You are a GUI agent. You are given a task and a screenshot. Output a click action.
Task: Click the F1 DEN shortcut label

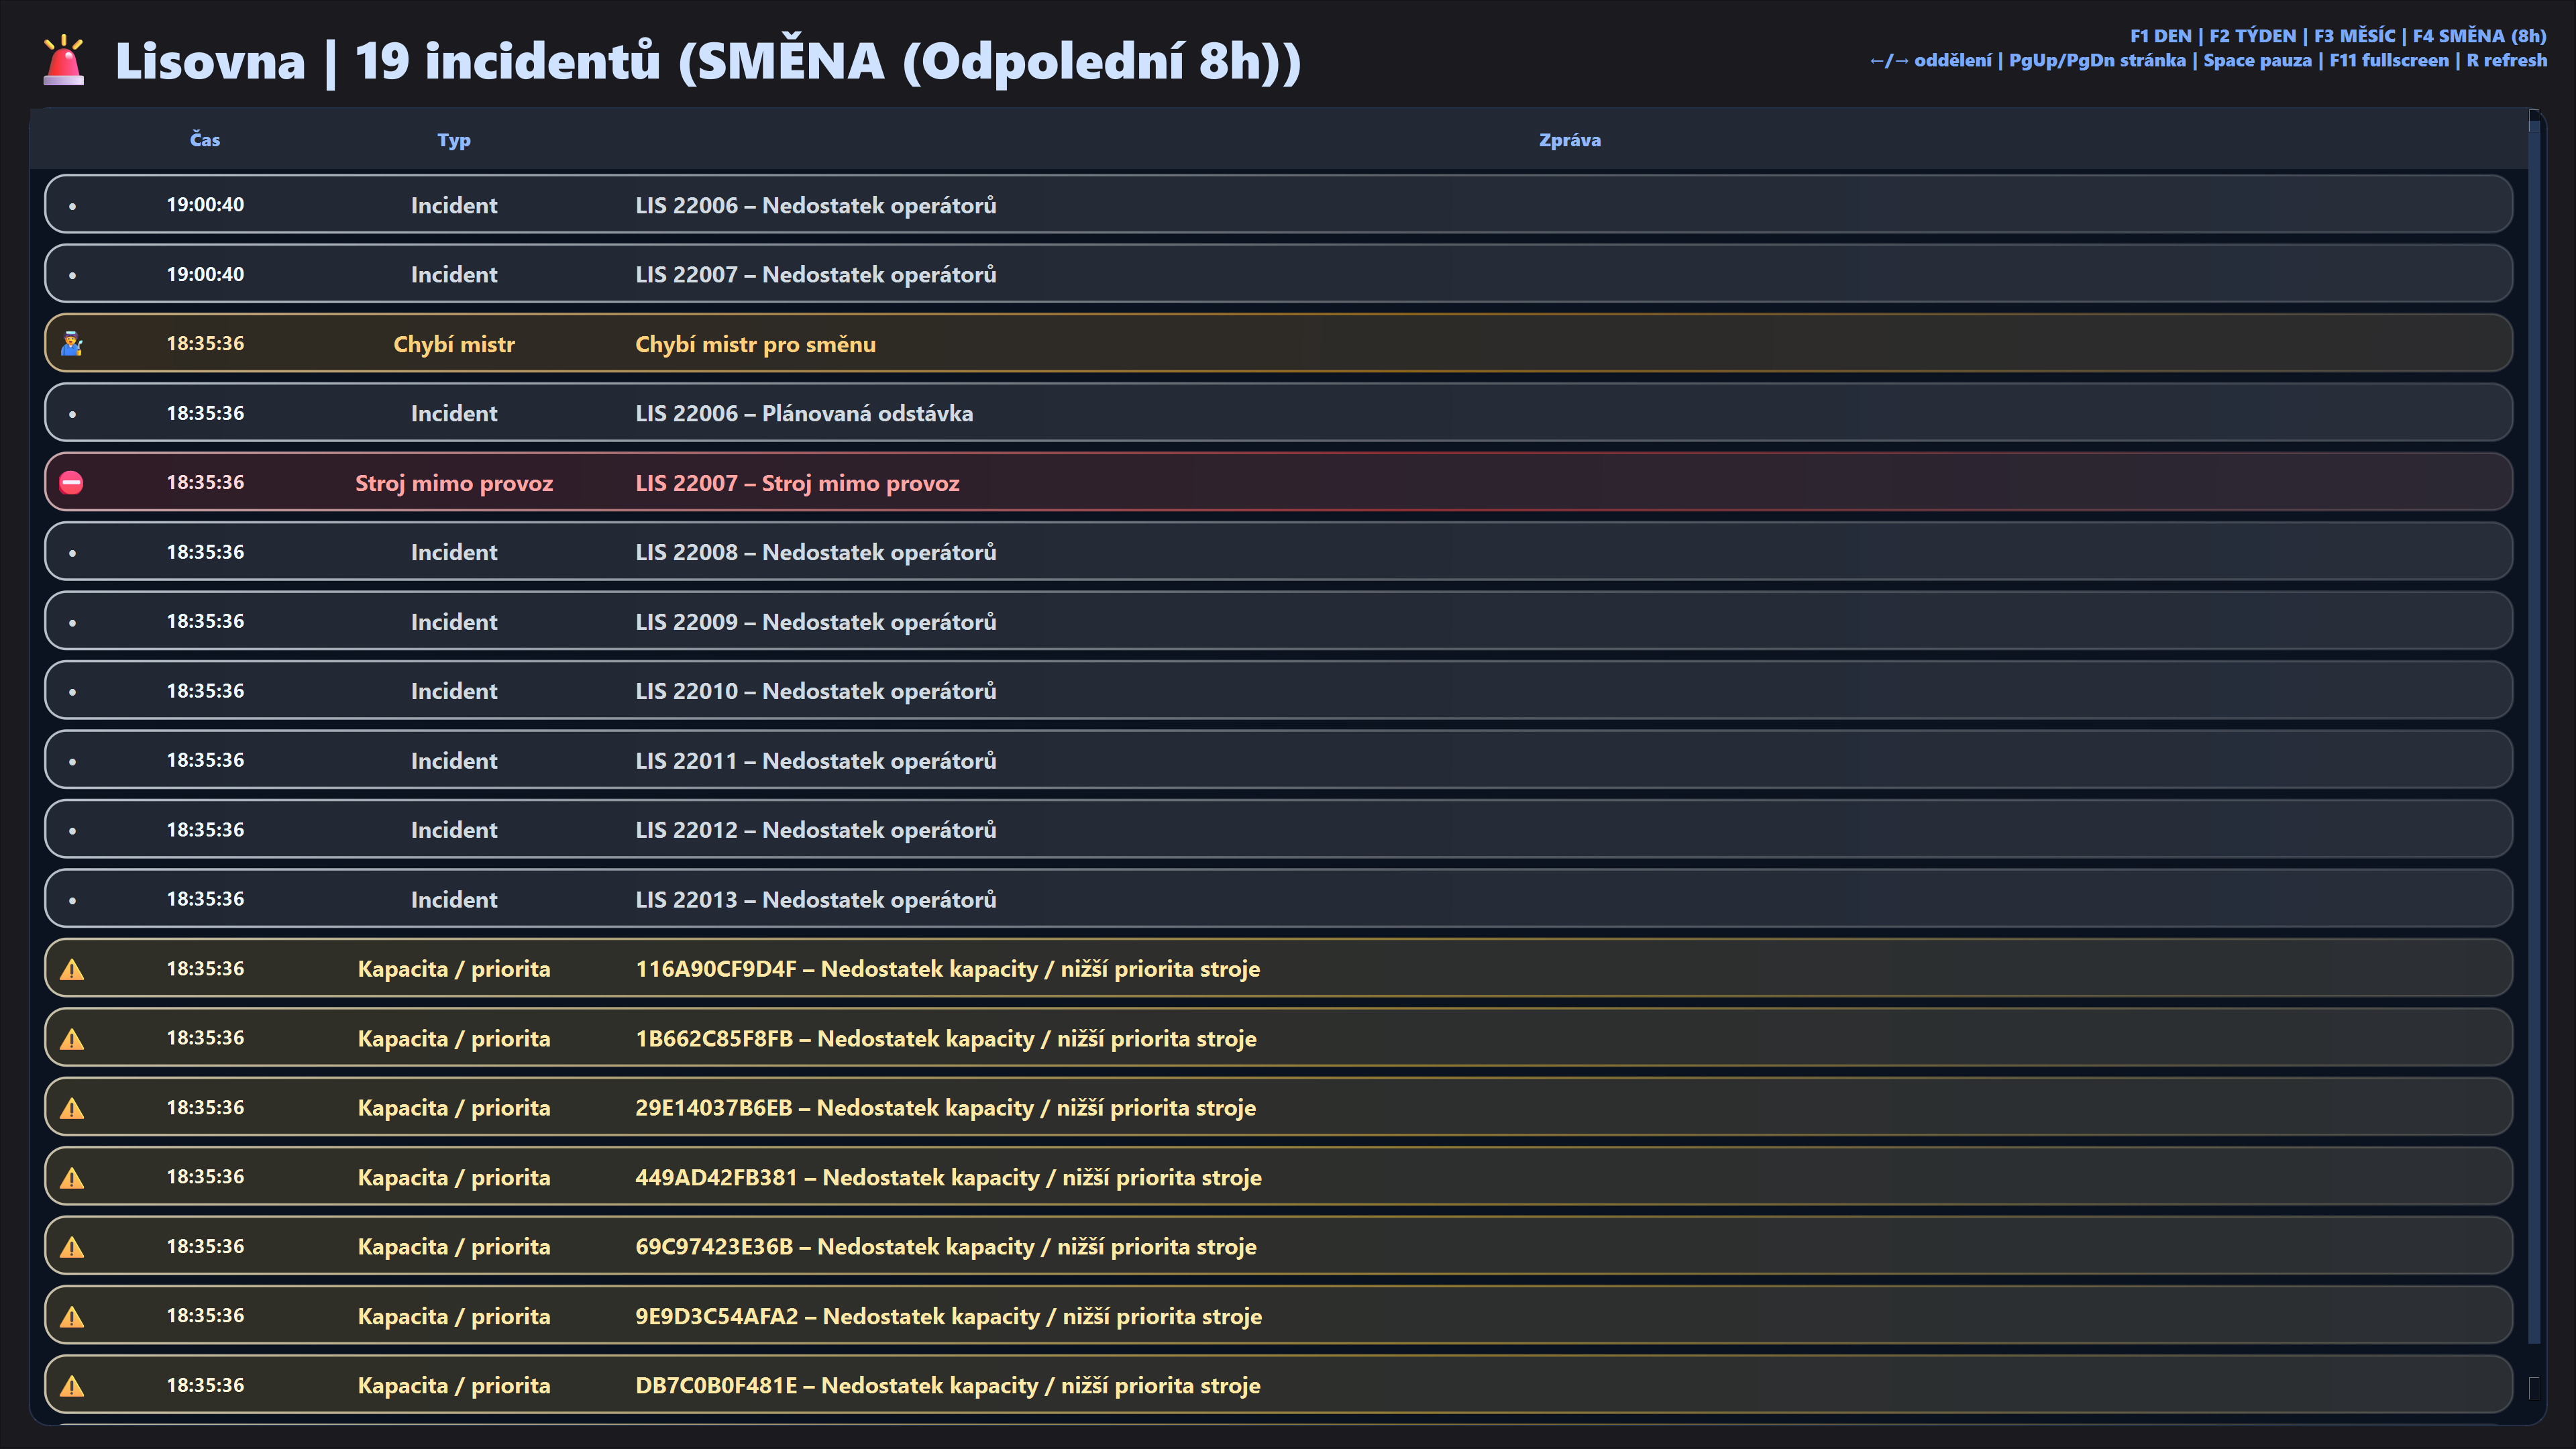coord(2160,36)
